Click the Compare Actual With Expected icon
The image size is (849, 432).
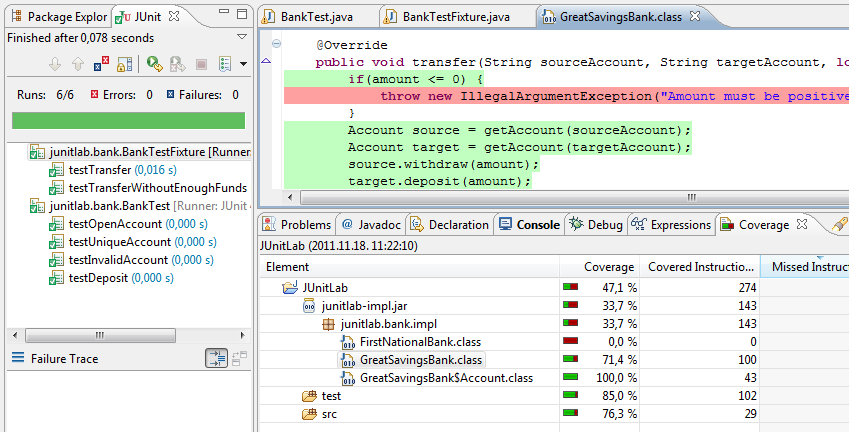[x=239, y=358]
